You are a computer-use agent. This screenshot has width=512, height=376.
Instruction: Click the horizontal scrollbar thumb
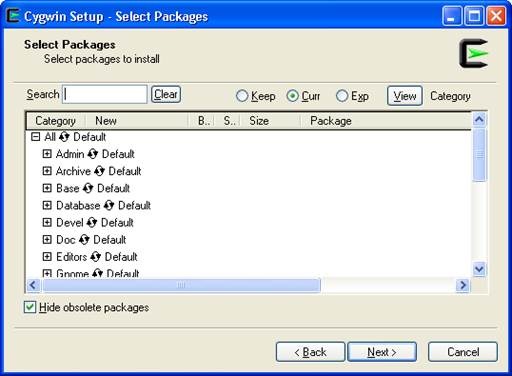click(x=182, y=285)
